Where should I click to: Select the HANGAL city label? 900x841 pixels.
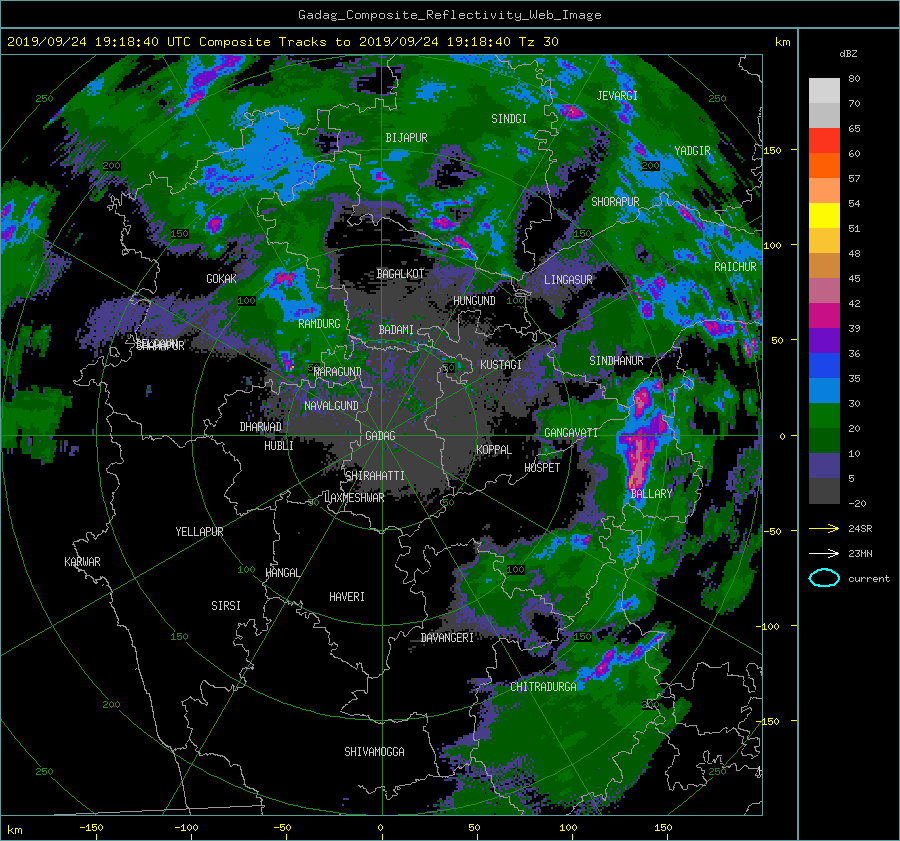pyautogui.click(x=282, y=572)
